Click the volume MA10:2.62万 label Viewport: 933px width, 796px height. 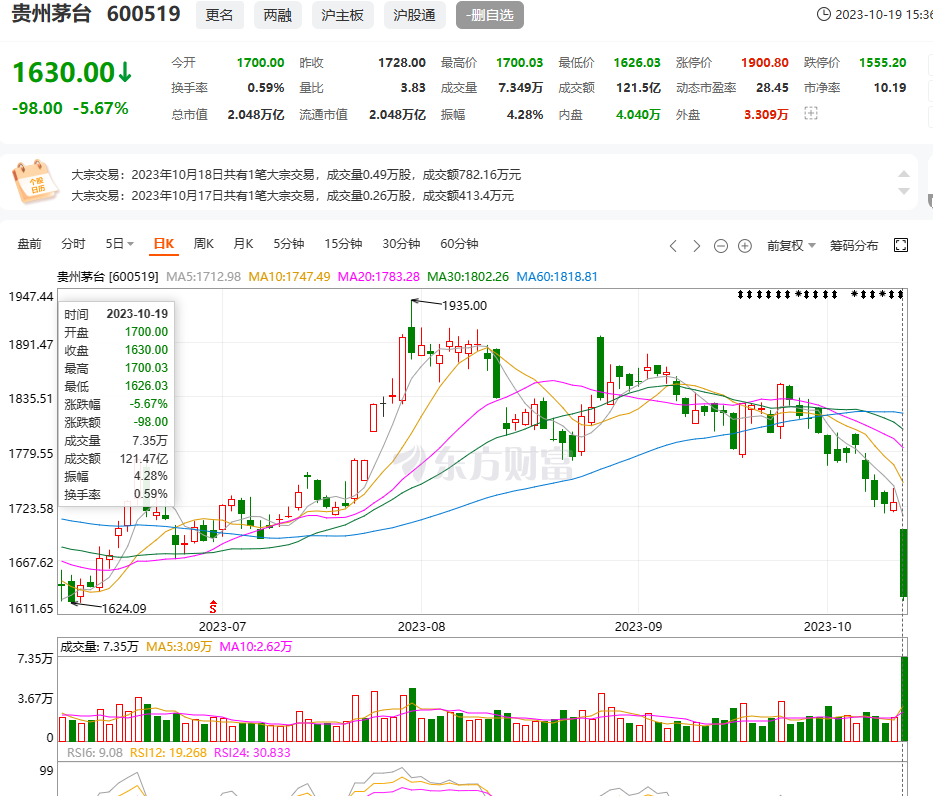(256, 647)
